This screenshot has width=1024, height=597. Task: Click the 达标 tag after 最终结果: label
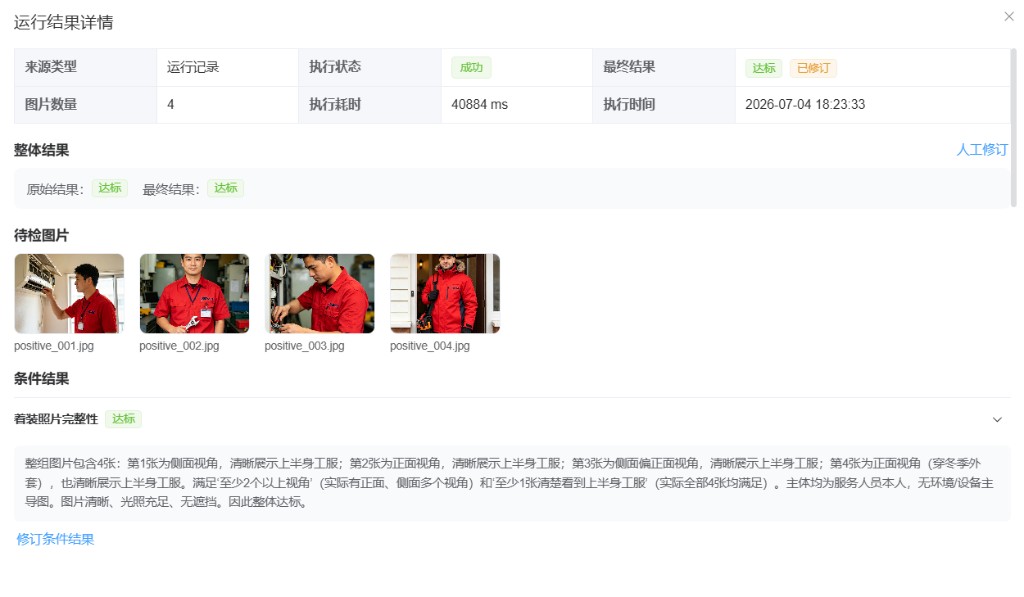[225, 188]
